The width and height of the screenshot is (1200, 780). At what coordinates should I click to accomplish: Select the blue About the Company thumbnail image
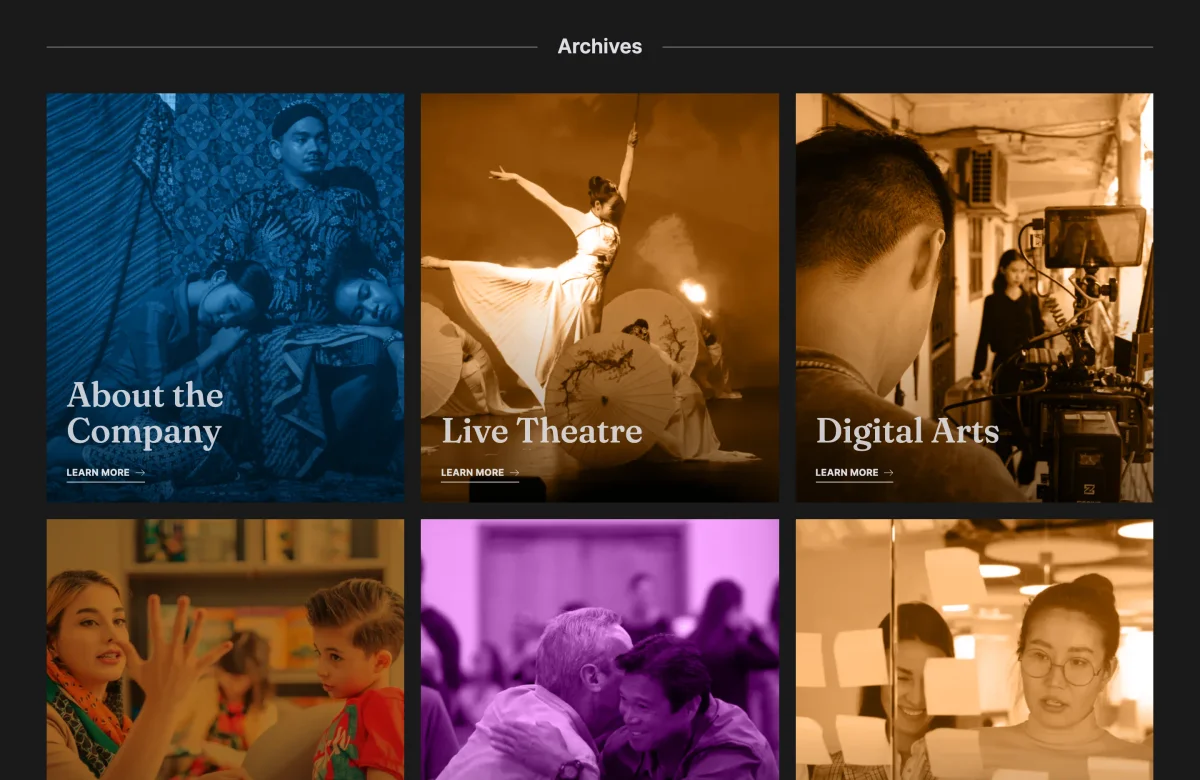point(226,298)
